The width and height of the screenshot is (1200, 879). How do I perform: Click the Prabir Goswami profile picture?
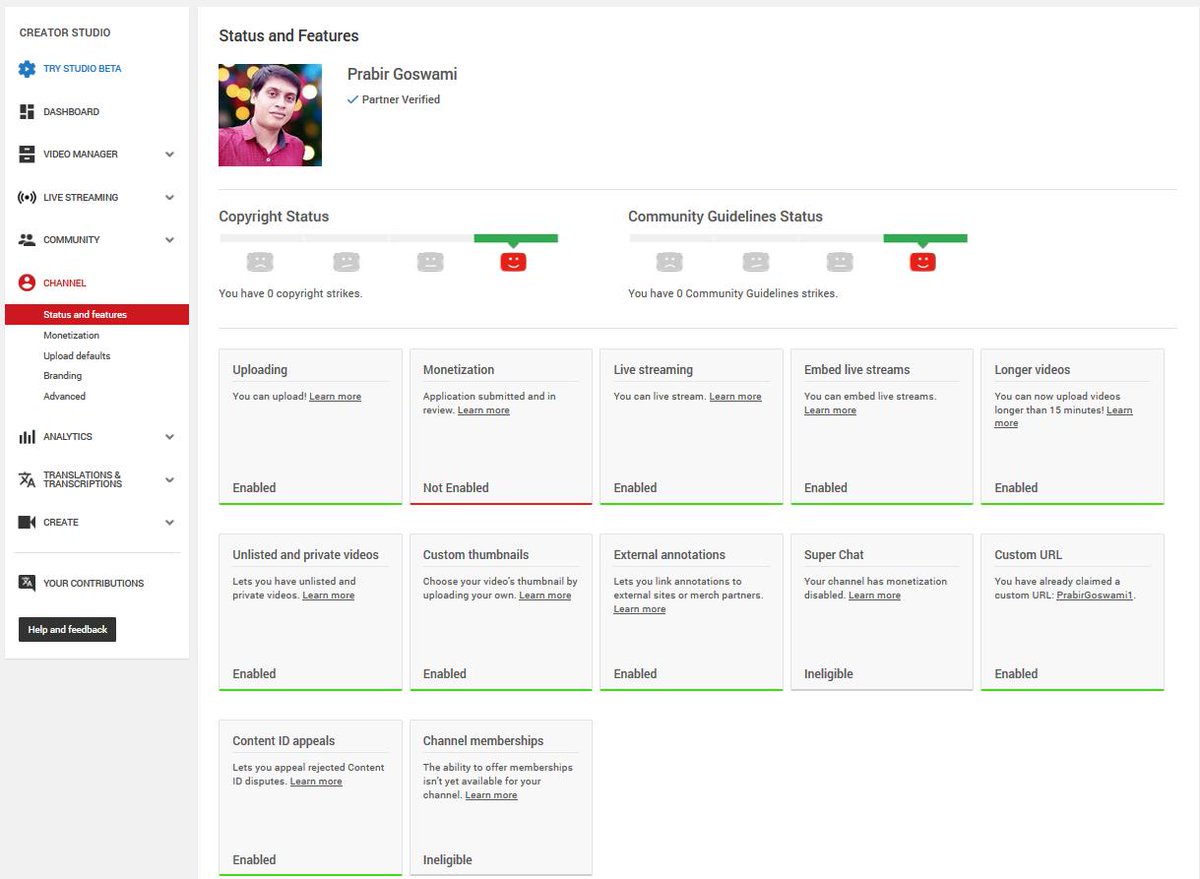[x=270, y=115]
